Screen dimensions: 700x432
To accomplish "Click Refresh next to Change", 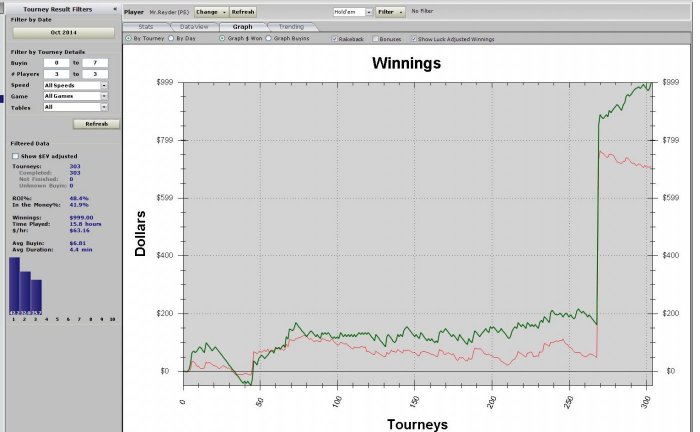I will click(243, 12).
